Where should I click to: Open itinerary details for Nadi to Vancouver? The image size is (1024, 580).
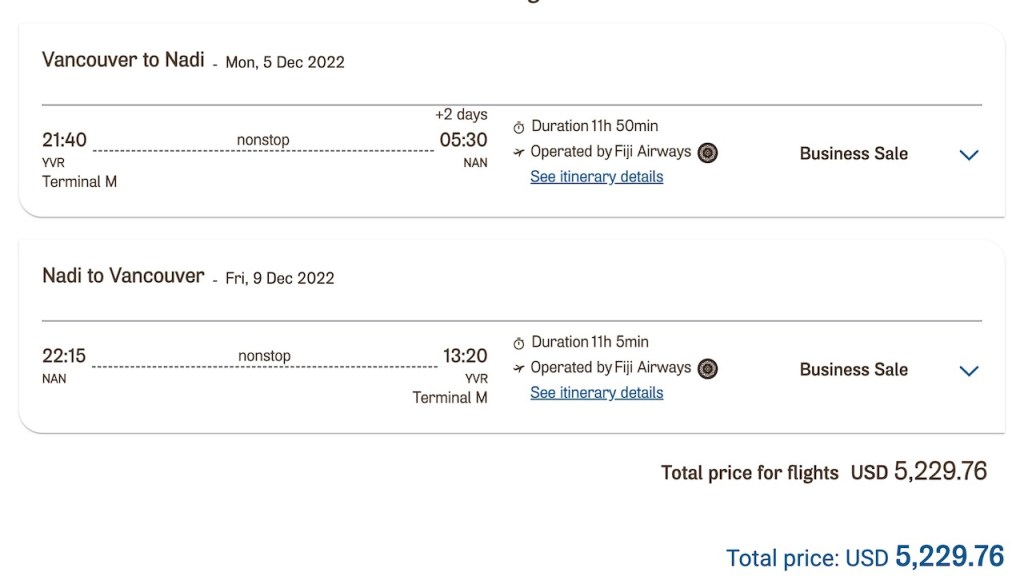tap(596, 393)
